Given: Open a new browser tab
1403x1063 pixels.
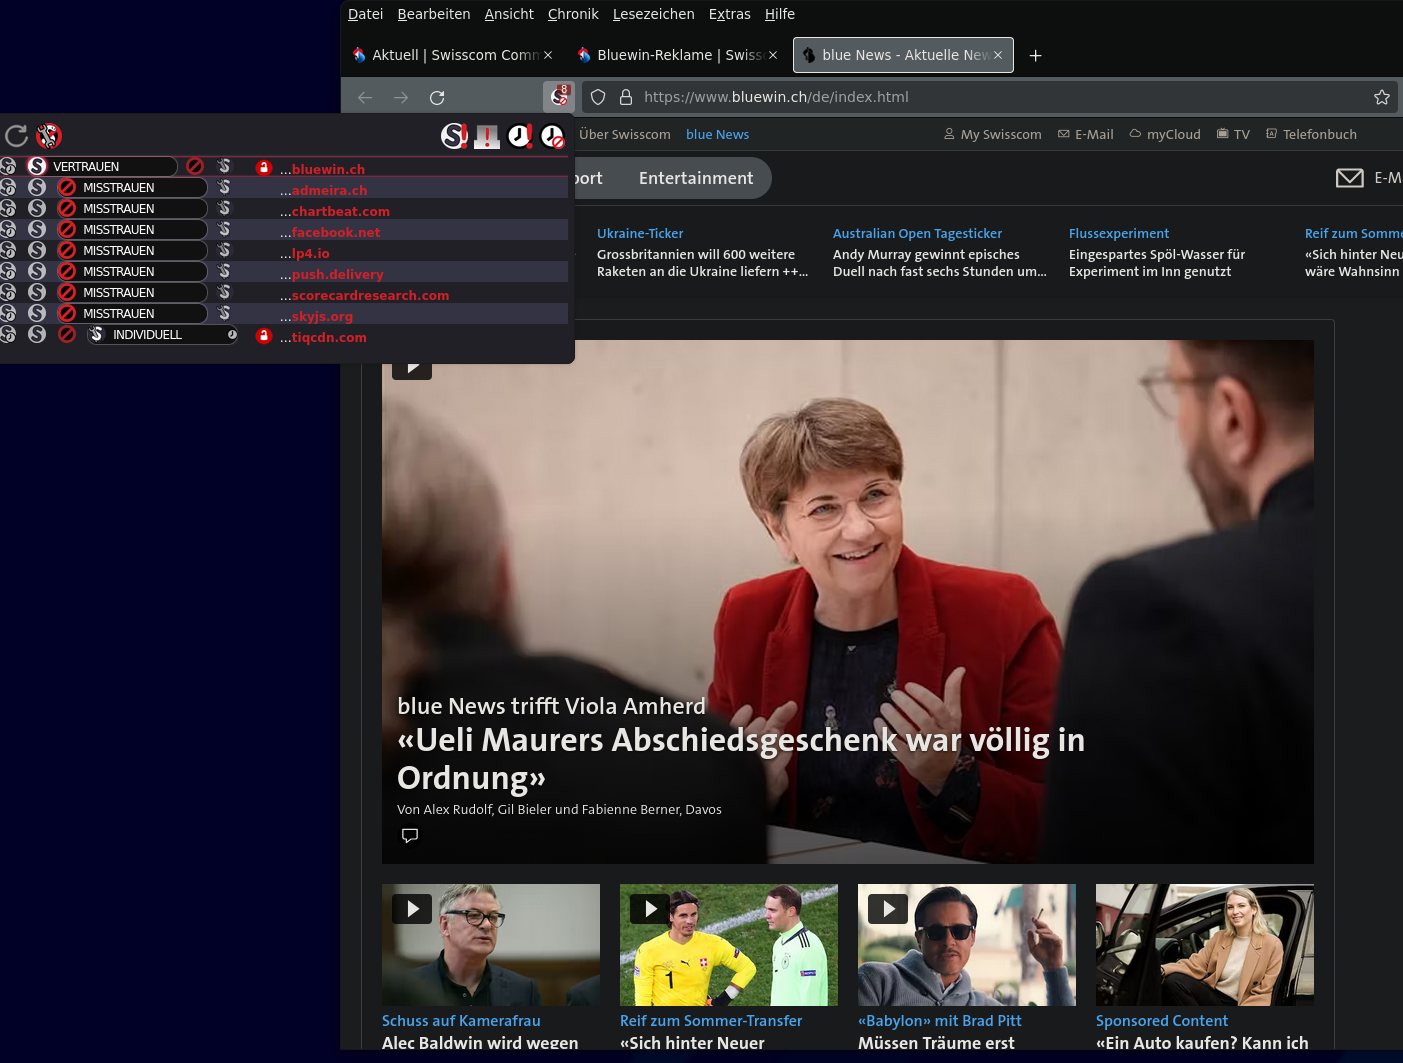Looking at the screenshot, I should tap(1035, 56).
